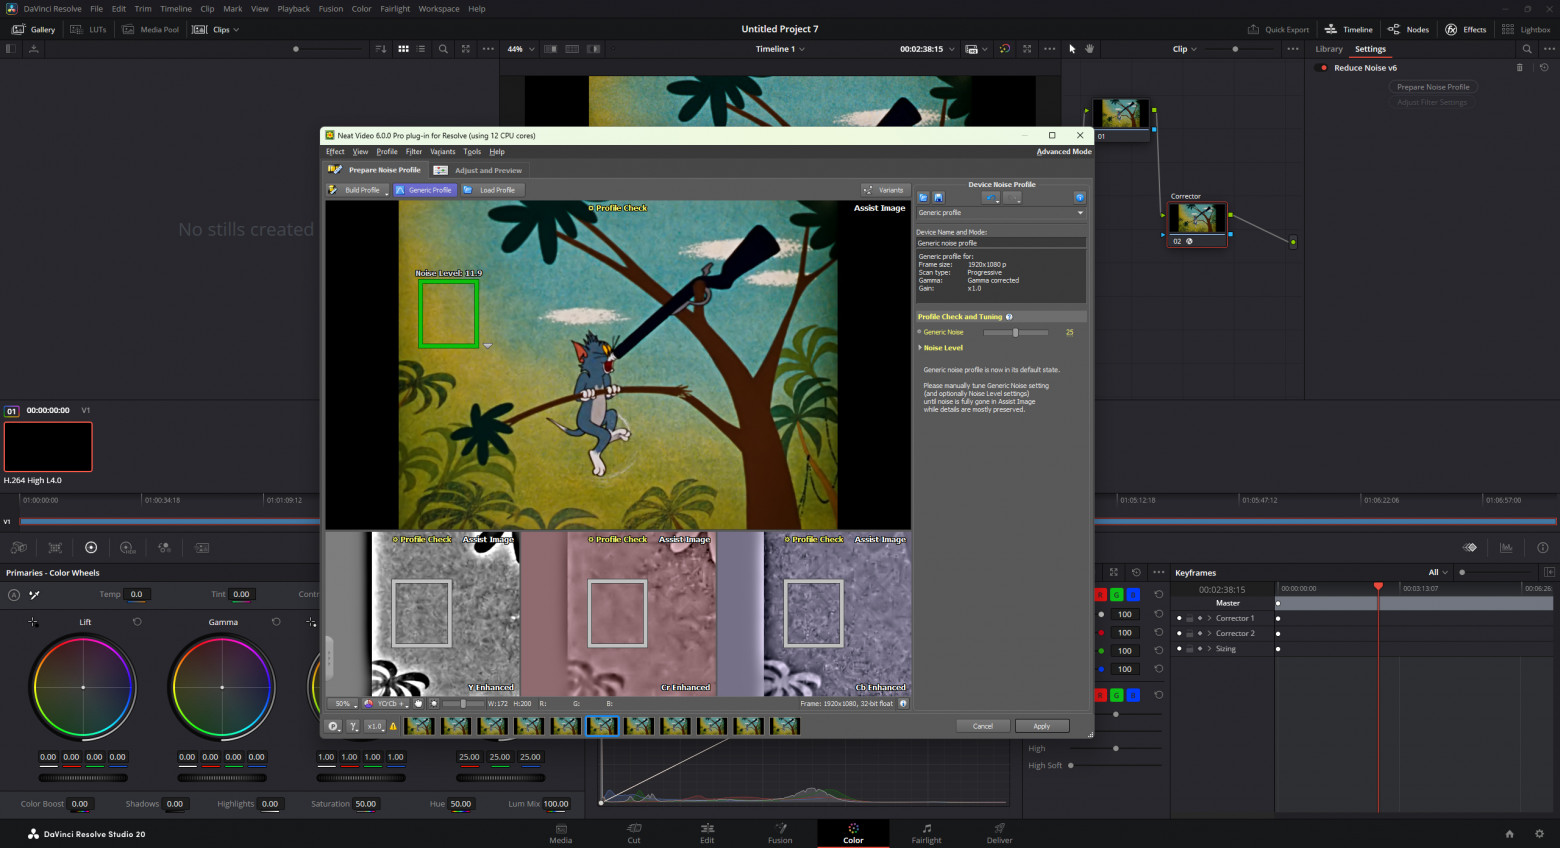Open Nodes panel in the top toolbar
Image resolution: width=1560 pixels, height=848 pixels.
(x=1408, y=29)
